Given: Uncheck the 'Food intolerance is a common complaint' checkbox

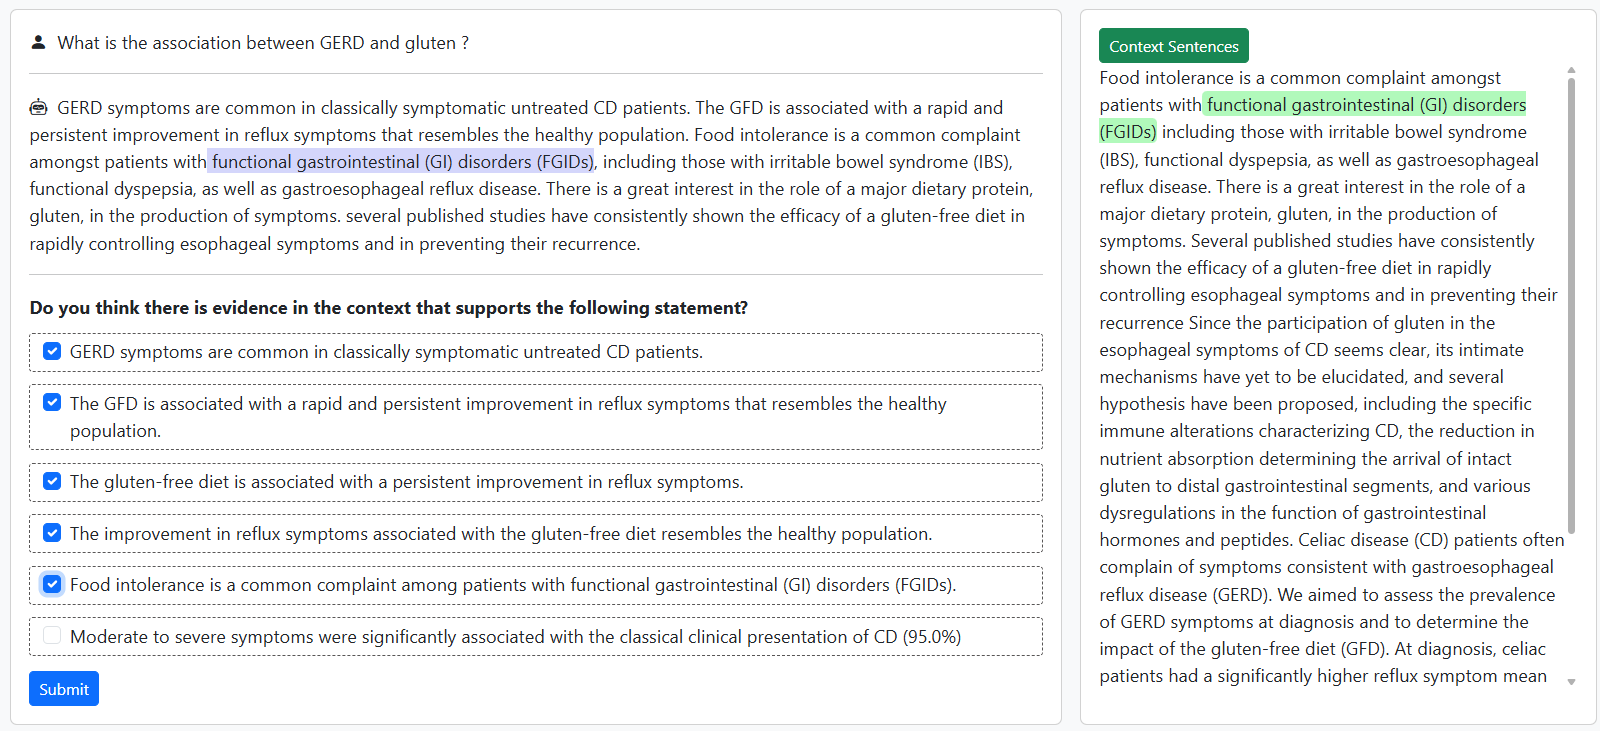Looking at the screenshot, I should (x=52, y=584).
